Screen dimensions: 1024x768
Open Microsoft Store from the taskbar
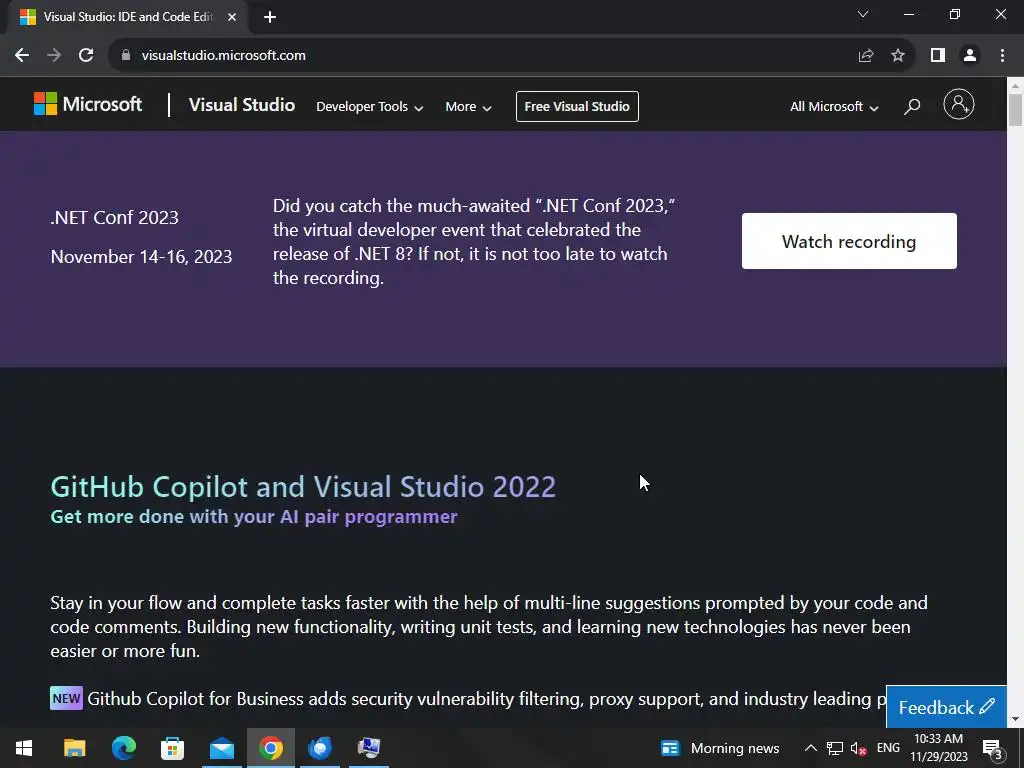[172, 748]
